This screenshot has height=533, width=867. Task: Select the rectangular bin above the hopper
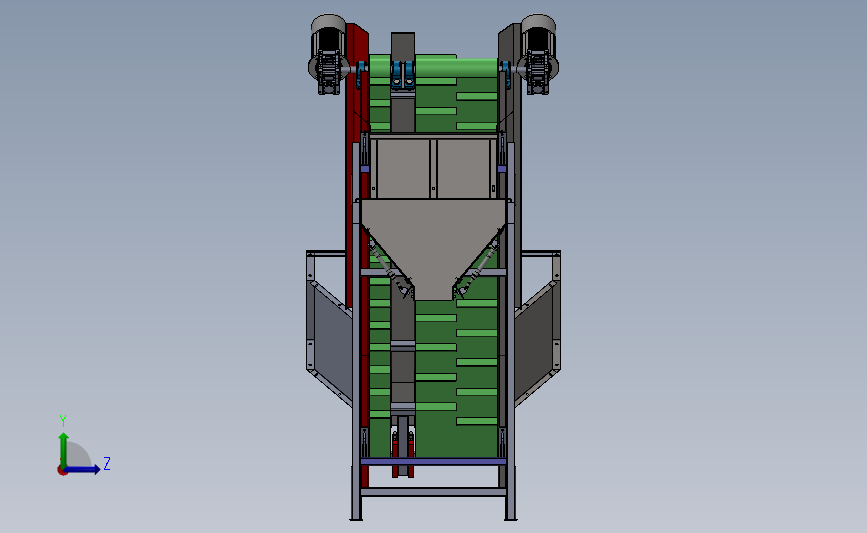[x=434, y=168]
